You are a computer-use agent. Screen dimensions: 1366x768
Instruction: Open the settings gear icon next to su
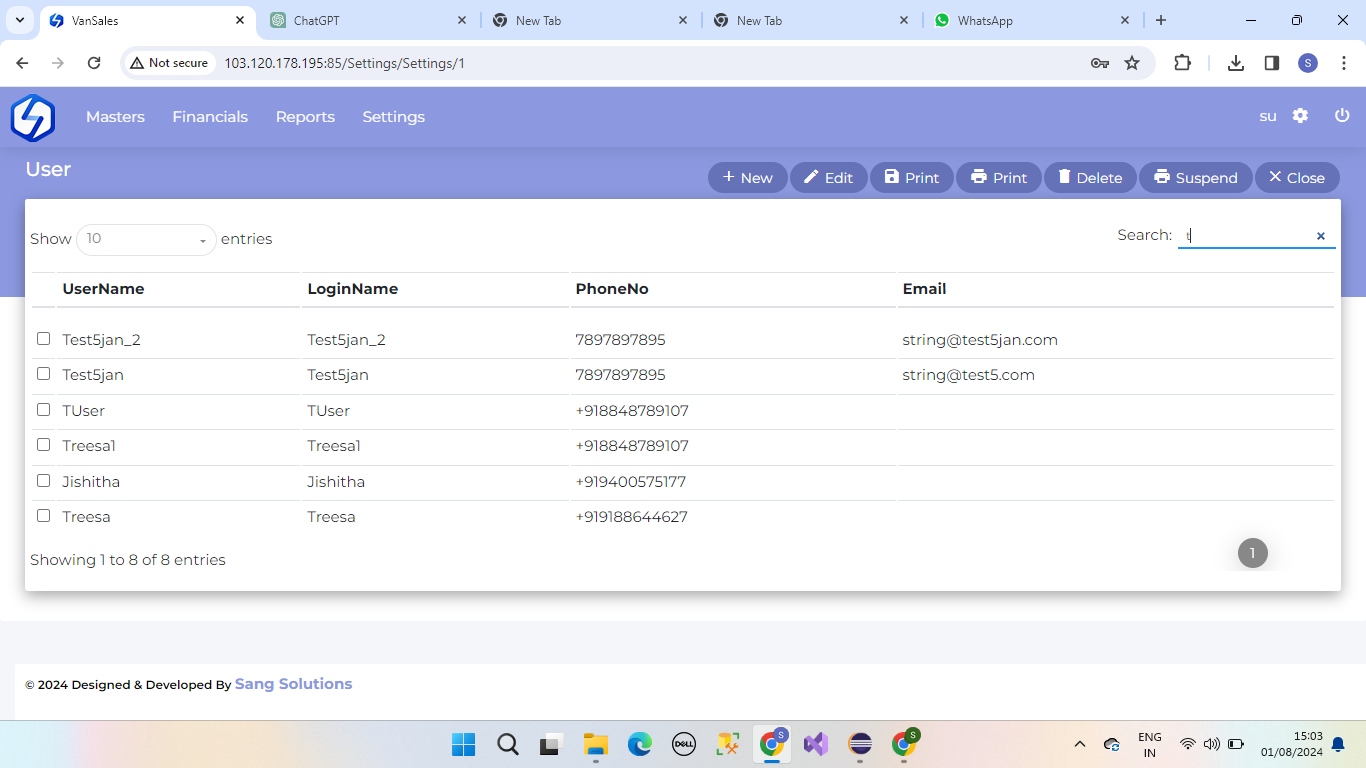point(1300,116)
